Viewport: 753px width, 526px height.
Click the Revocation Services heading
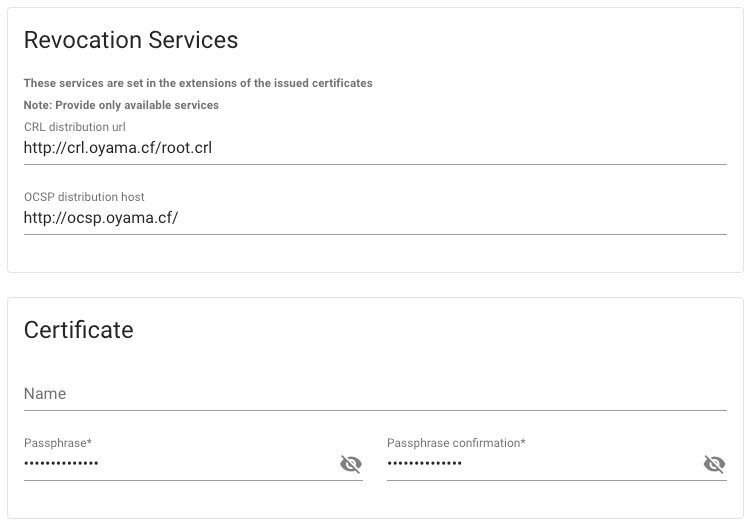click(x=131, y=40)
